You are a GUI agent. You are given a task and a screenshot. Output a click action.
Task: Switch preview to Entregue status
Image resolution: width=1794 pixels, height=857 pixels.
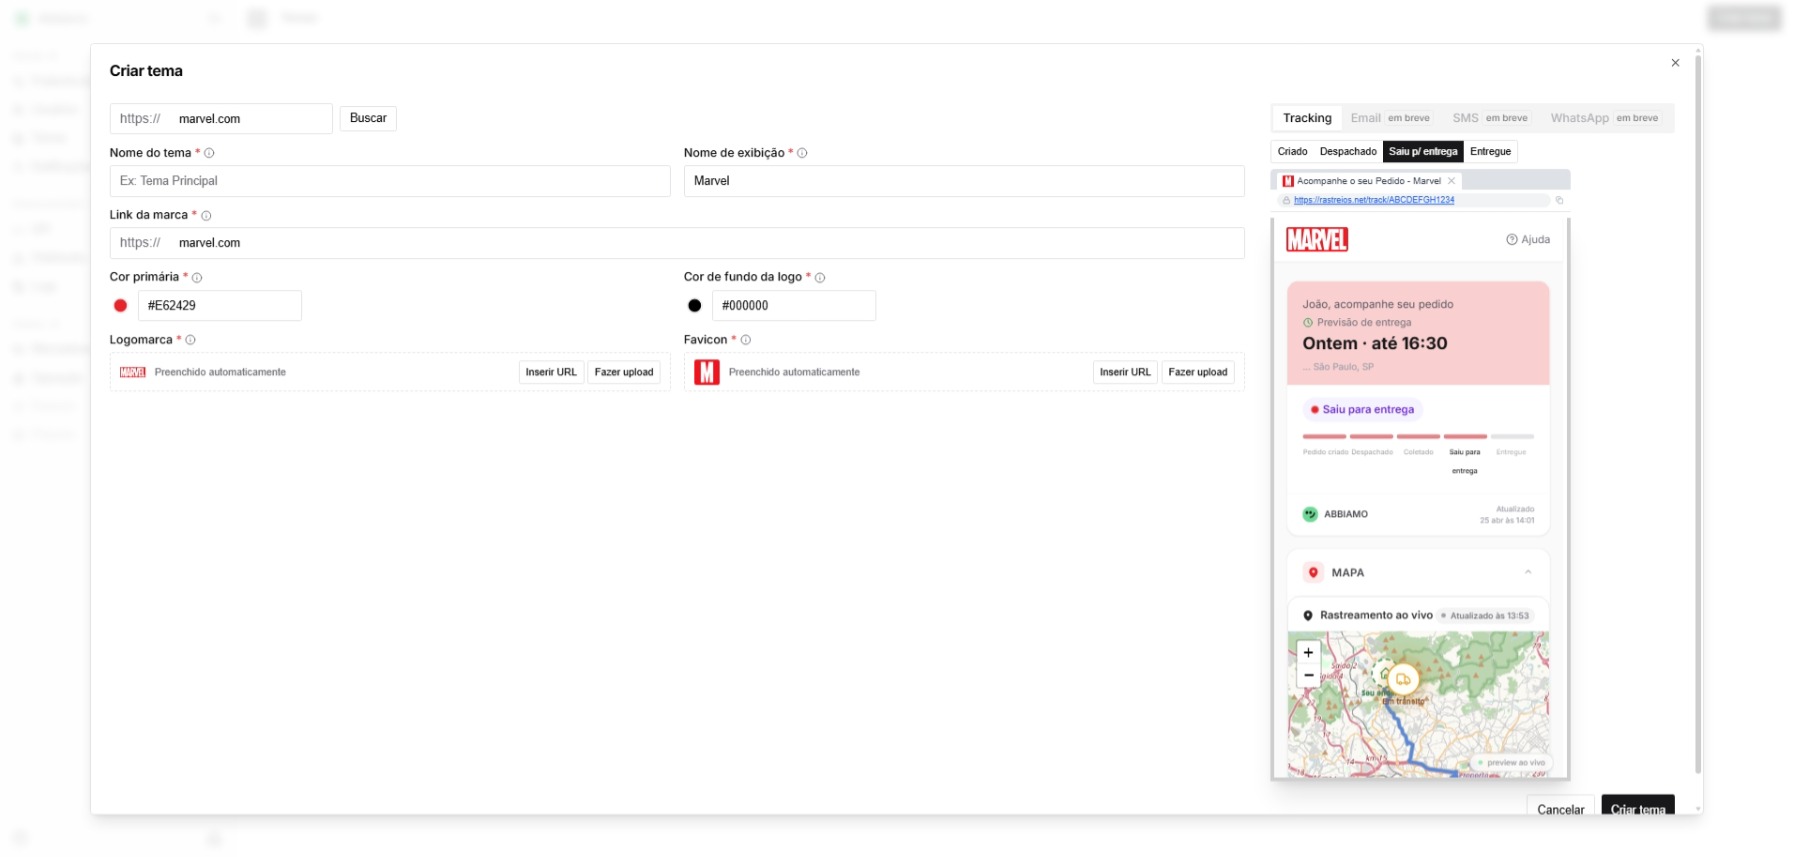coord(1490,152)
